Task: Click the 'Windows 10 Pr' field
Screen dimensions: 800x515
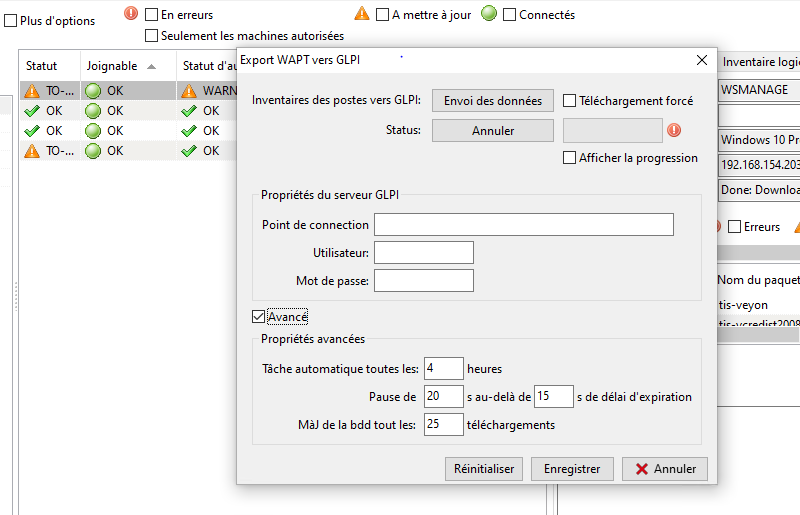Action: (x=759, y=140)
